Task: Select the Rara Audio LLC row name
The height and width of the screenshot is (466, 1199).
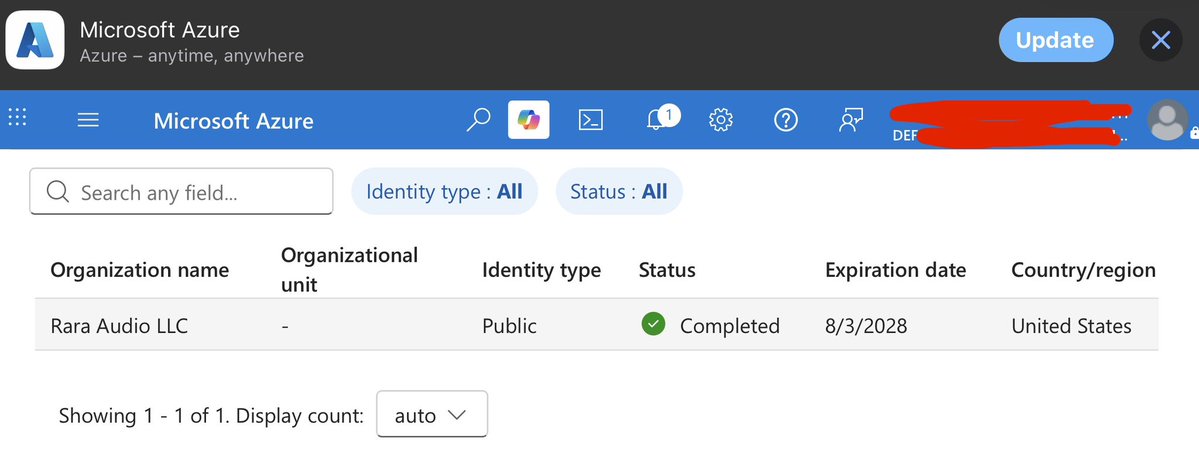Action: (119, 326)
